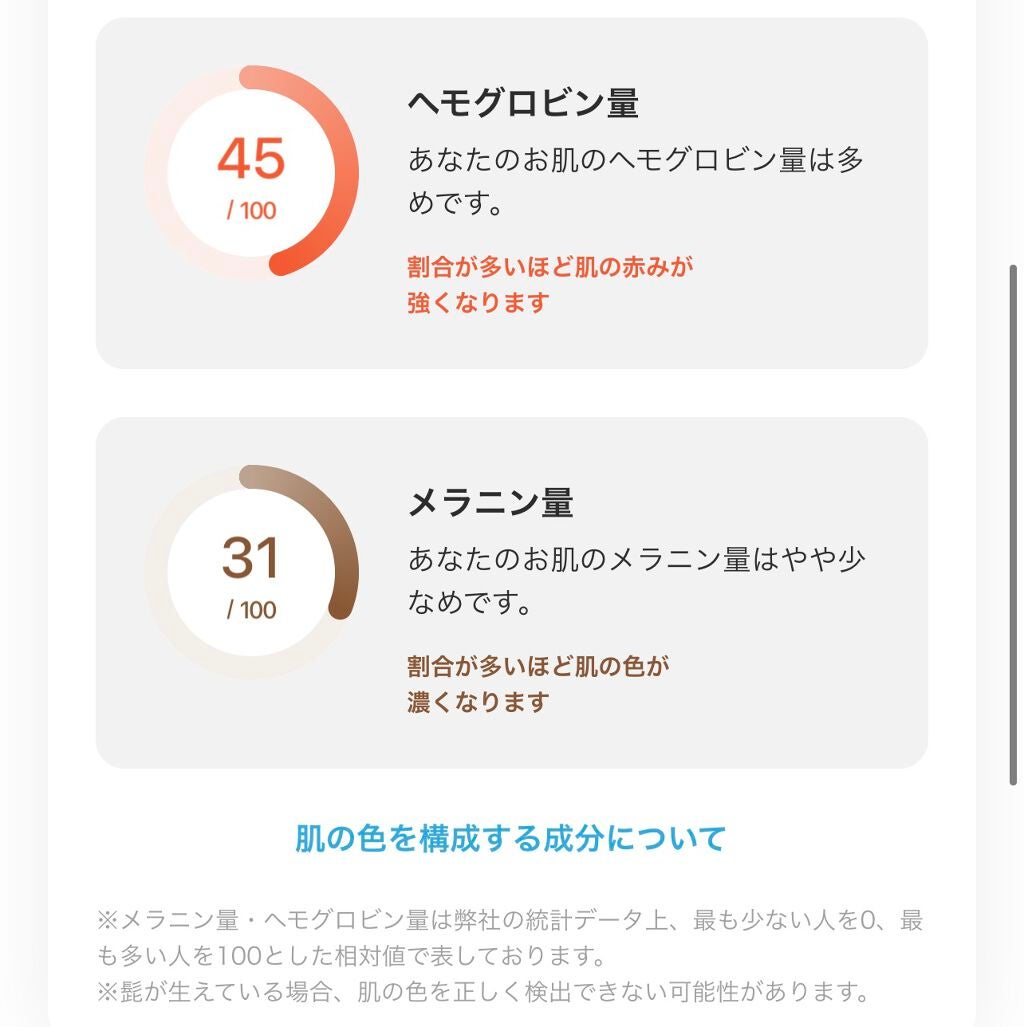This screenshot has height=1027, width=1024.
Task: Select the melanin score number 31
Action: [251, 558]
